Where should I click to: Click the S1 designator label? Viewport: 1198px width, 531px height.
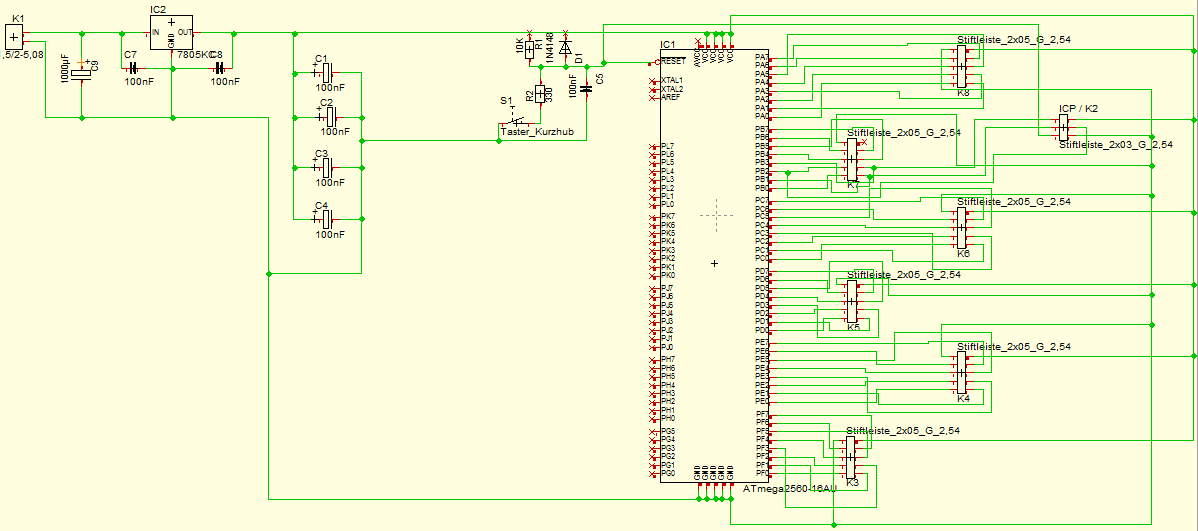click(x=506, y=101)
